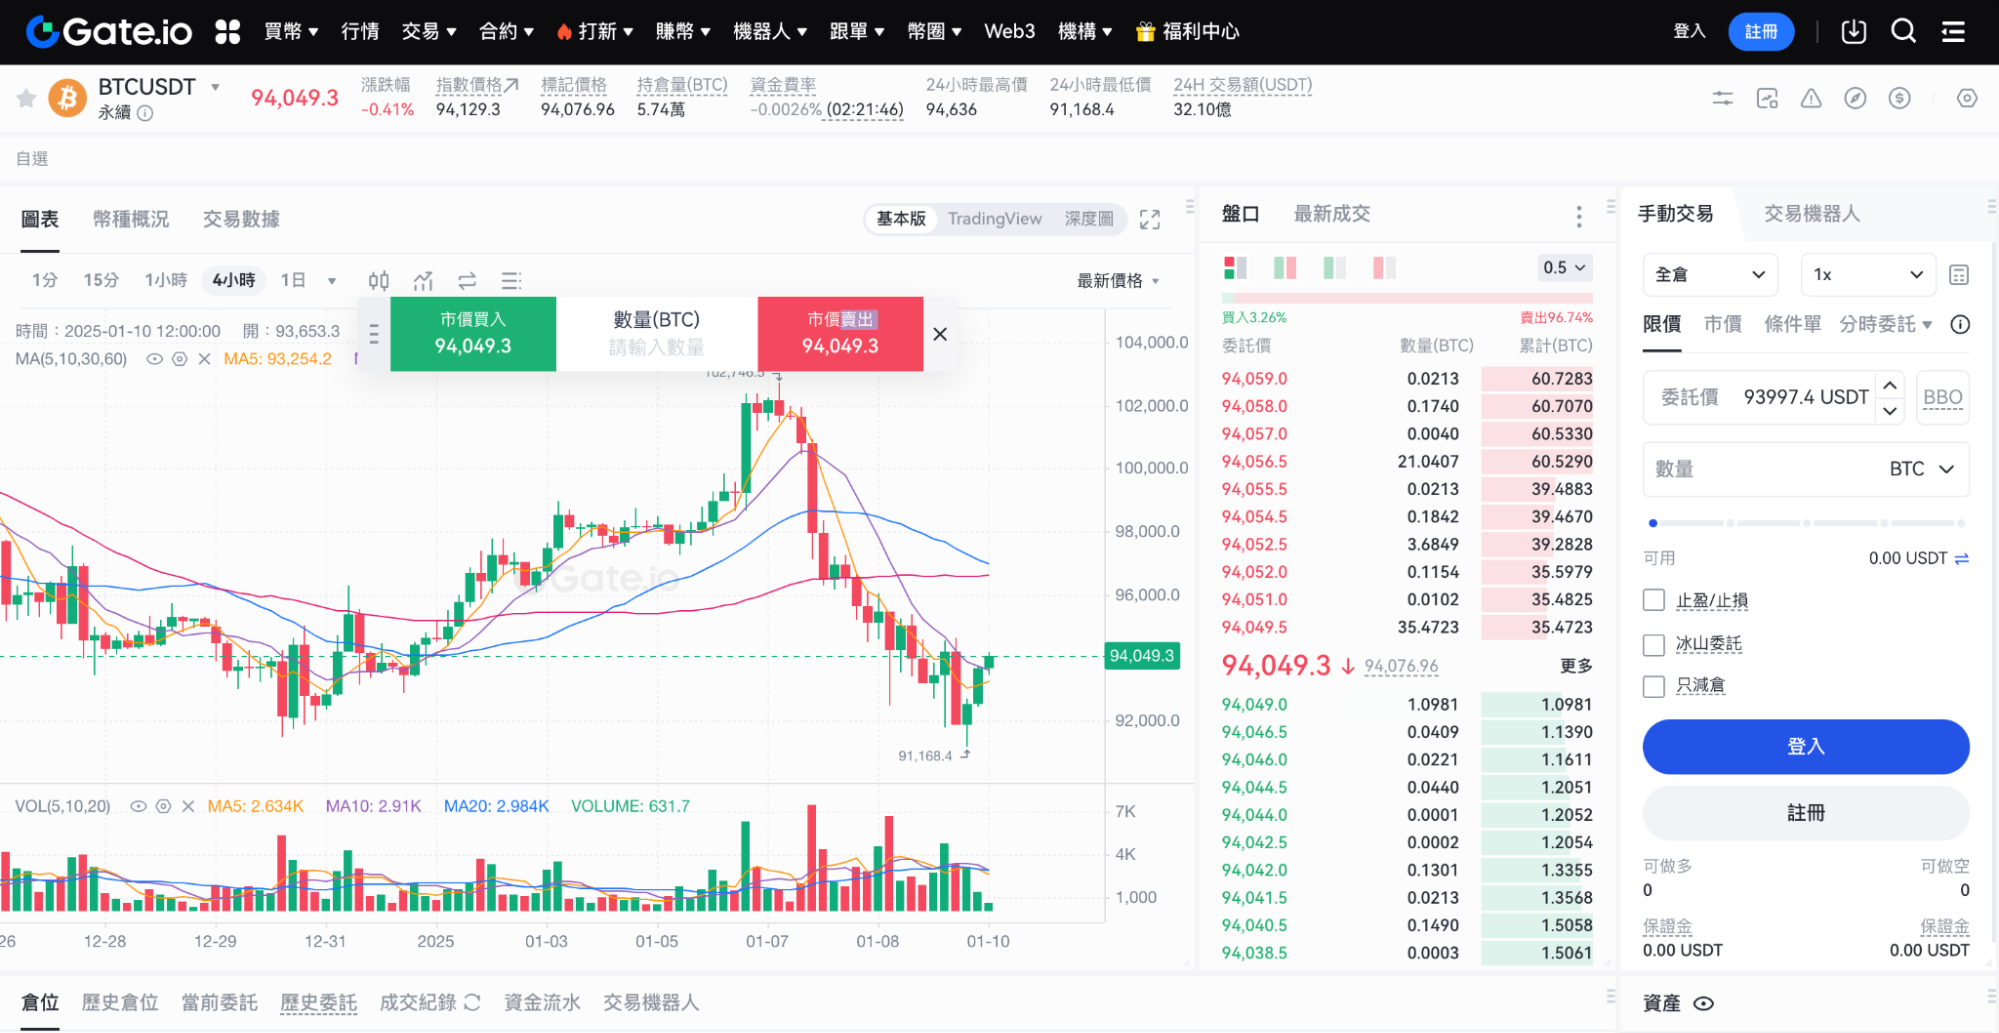Open the indicators icon on chart toolbar

pos(423,281)
